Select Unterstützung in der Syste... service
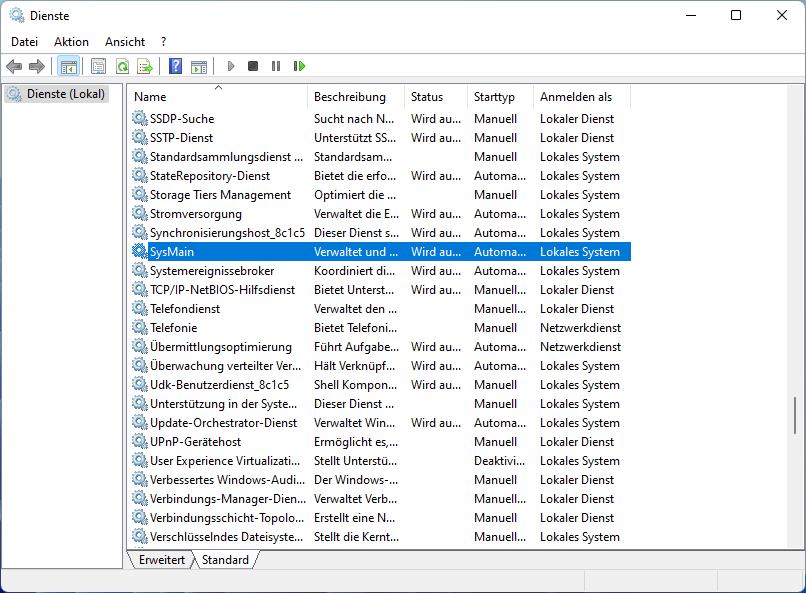This screenshot has height=593, width=806. (380, 404)
